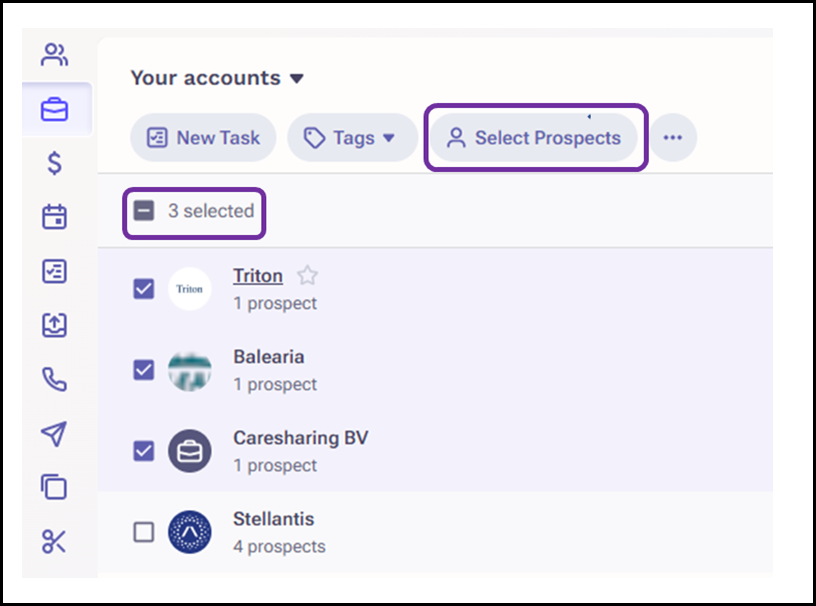
Task: Open the calendar icon in sidebar
Action: (x=54, y=217)
